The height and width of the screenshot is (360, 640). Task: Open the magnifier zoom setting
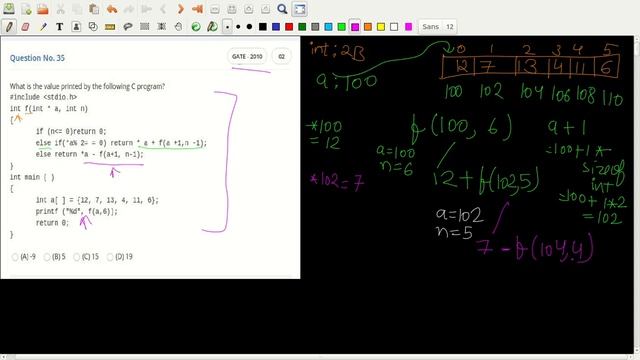(x=282, y=9)
